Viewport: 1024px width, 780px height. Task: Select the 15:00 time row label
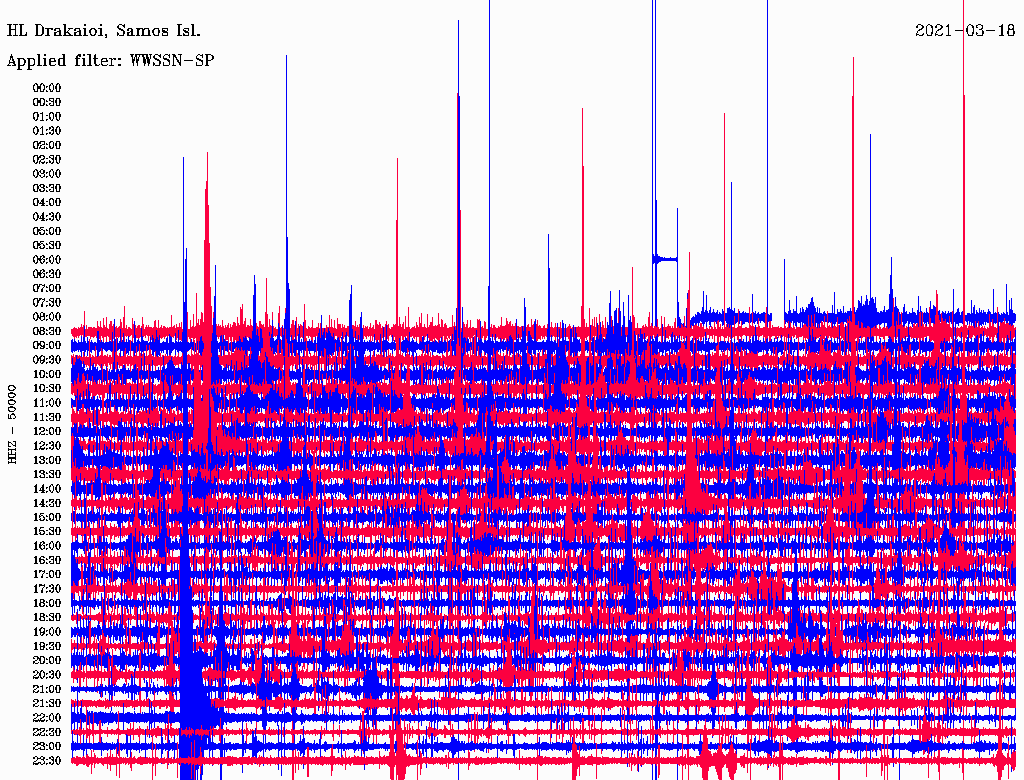pos(47,517)
